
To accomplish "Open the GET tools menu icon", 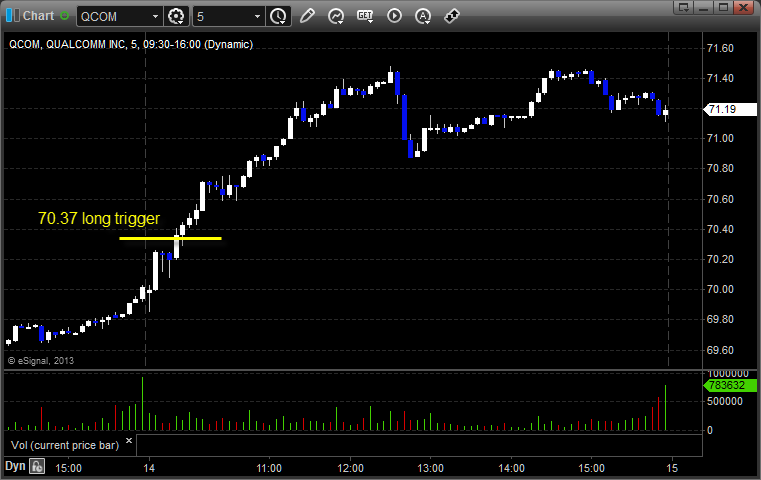I will (365, 16).
